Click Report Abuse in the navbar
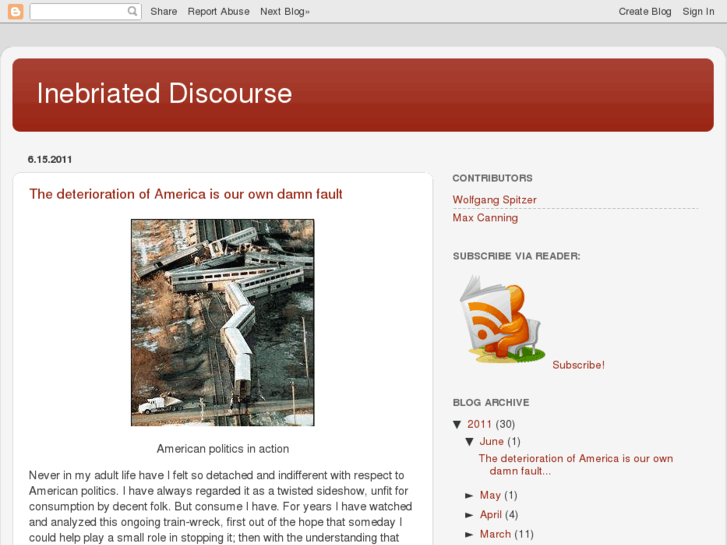 218,12
